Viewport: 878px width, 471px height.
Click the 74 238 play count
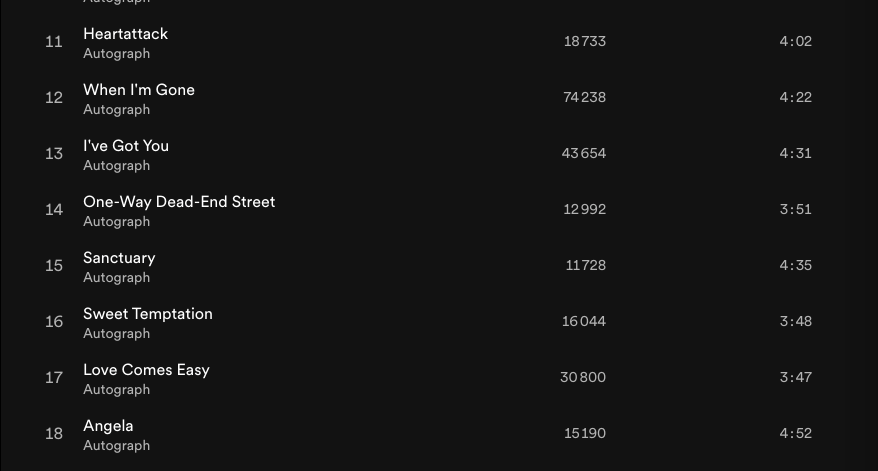click(x=584, y=98)
